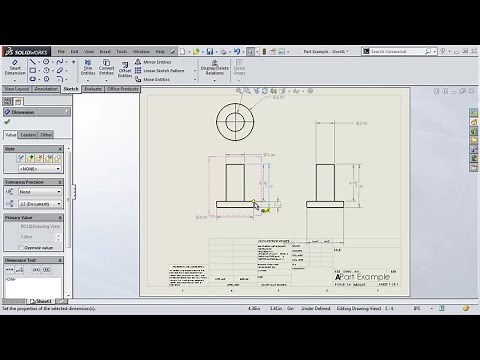Click Convert Entities tool
This screenshot has width=480, height=360.
coord(106,67)
